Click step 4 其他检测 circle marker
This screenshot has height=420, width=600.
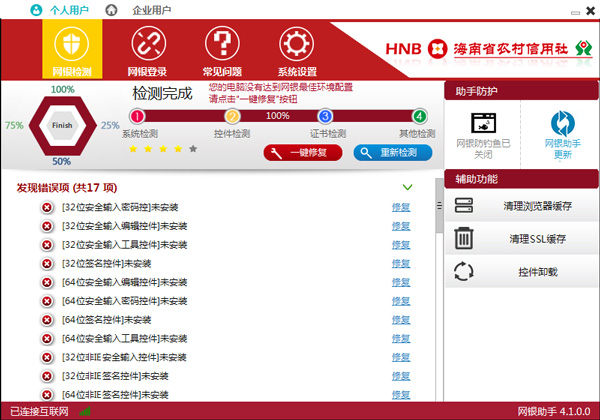[419, 116]
